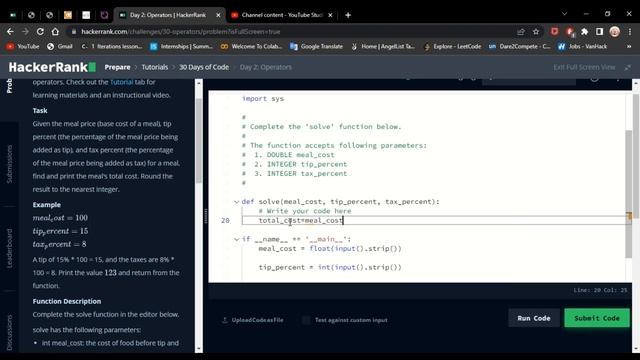Open the Dare2Compete bookmark
The image size is (640, 360).
(519, 47)
